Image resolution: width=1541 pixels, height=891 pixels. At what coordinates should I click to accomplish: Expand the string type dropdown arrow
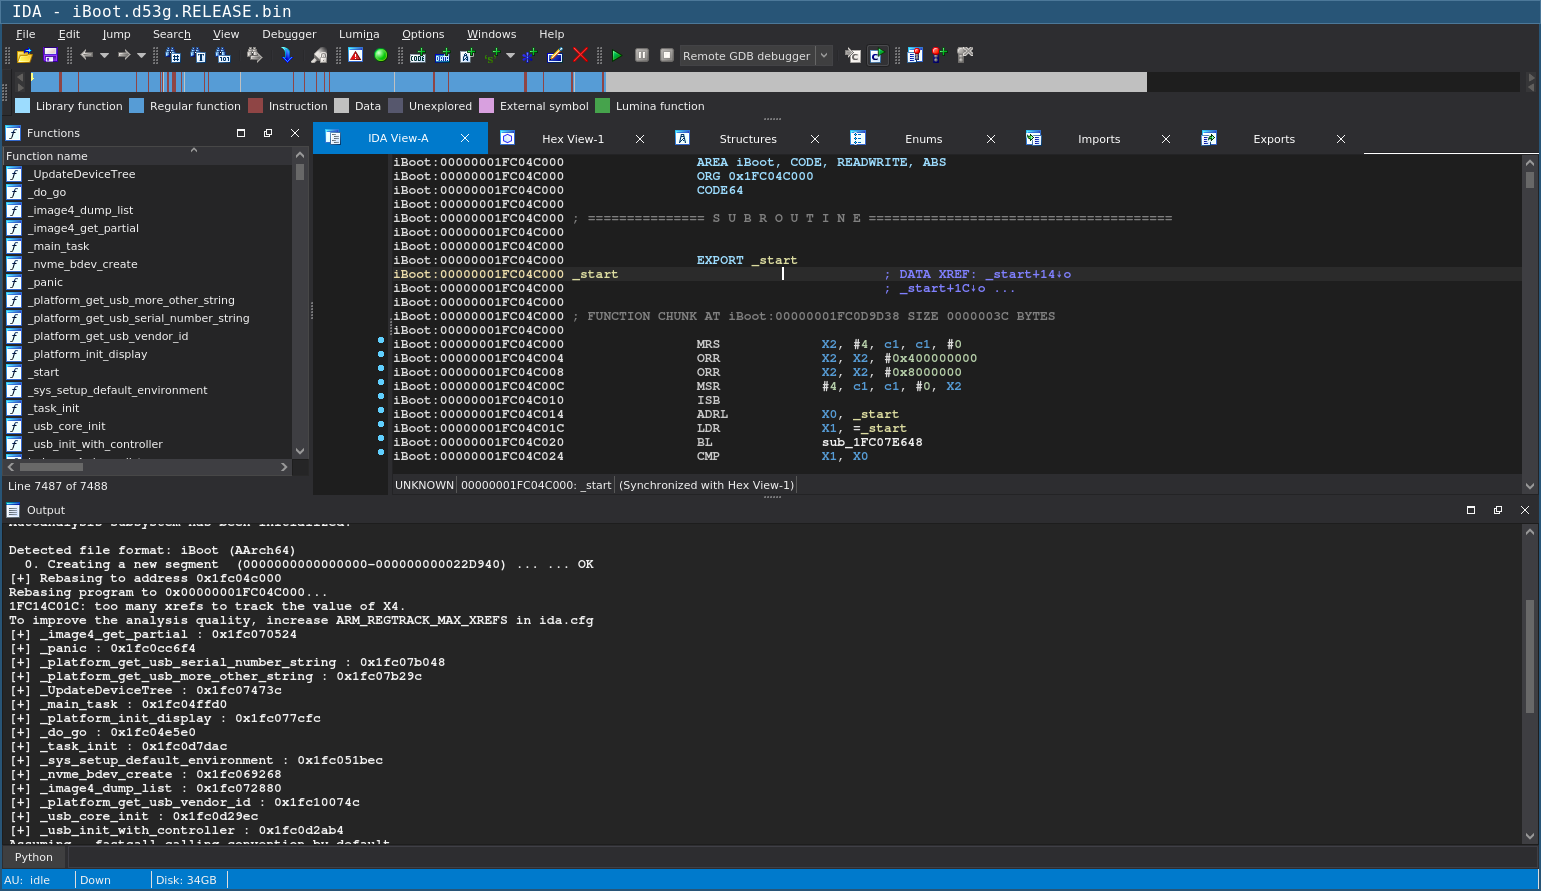(510, 56)
